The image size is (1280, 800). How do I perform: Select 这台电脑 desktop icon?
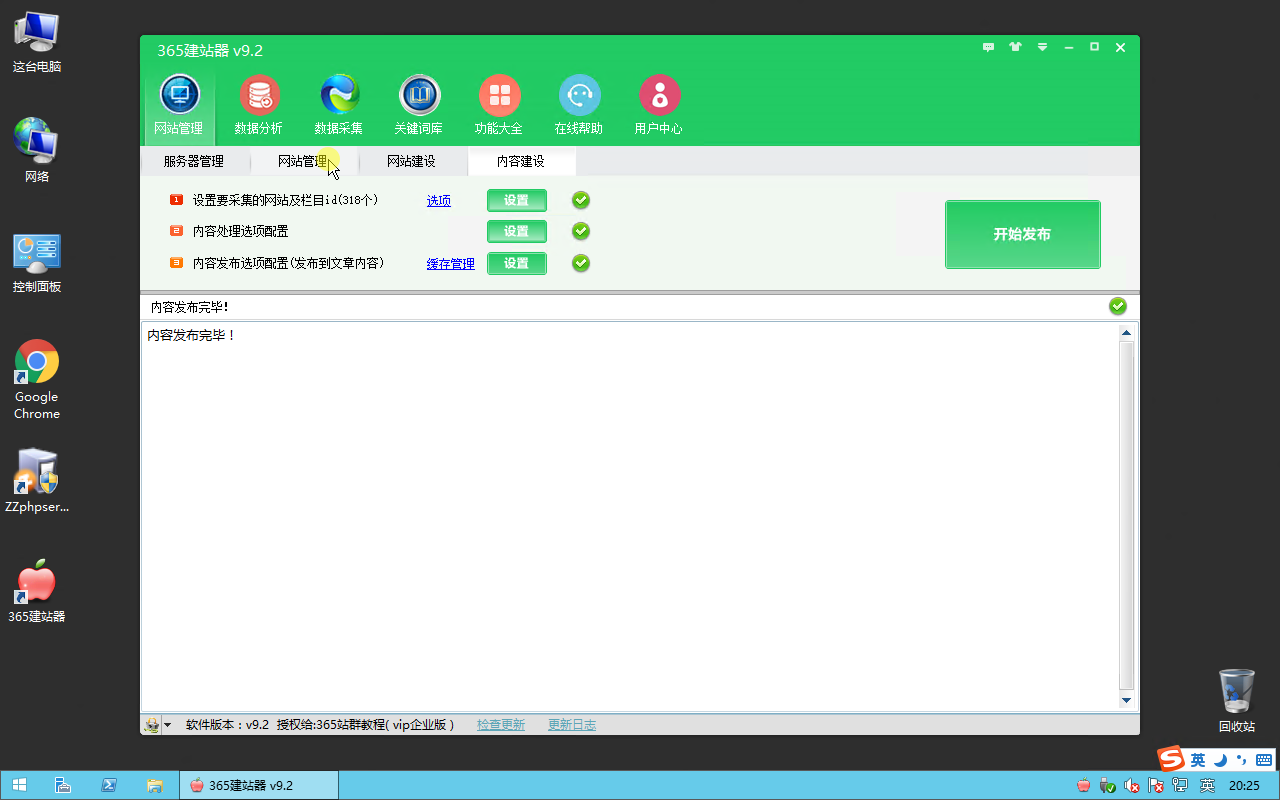tap(37, 42)
